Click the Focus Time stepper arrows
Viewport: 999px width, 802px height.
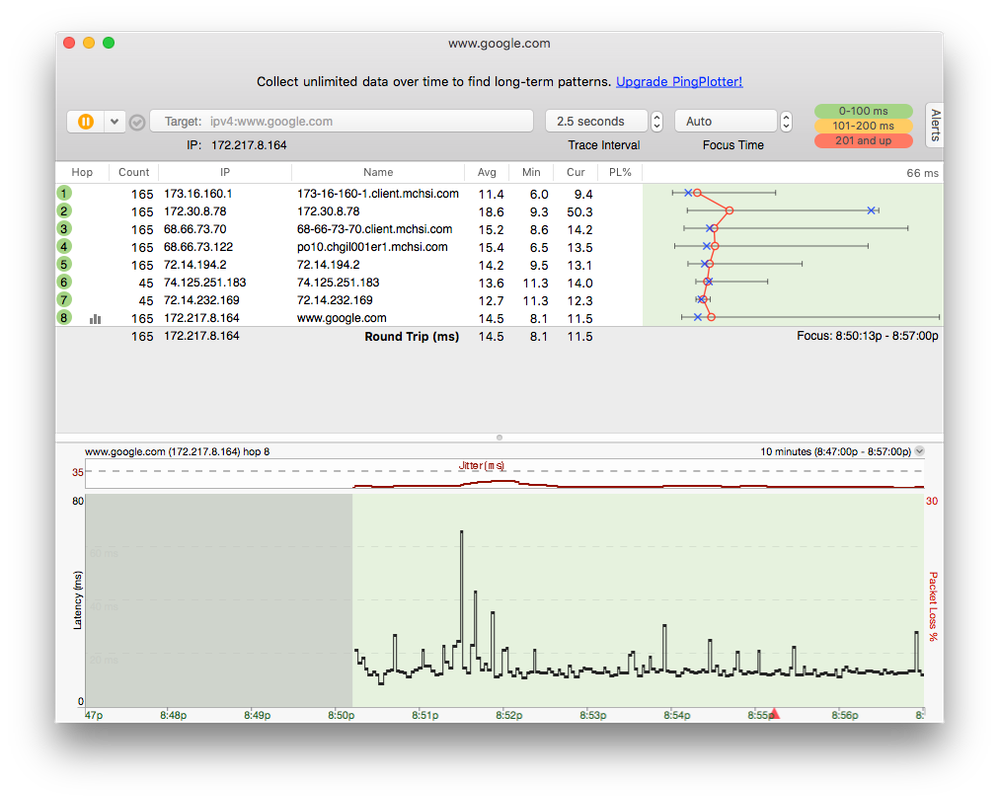pyautogui.click(x=786, y=121)
